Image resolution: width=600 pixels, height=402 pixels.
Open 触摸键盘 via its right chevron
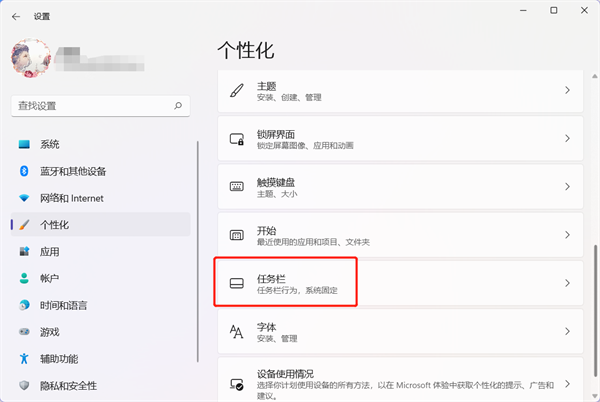567,187
